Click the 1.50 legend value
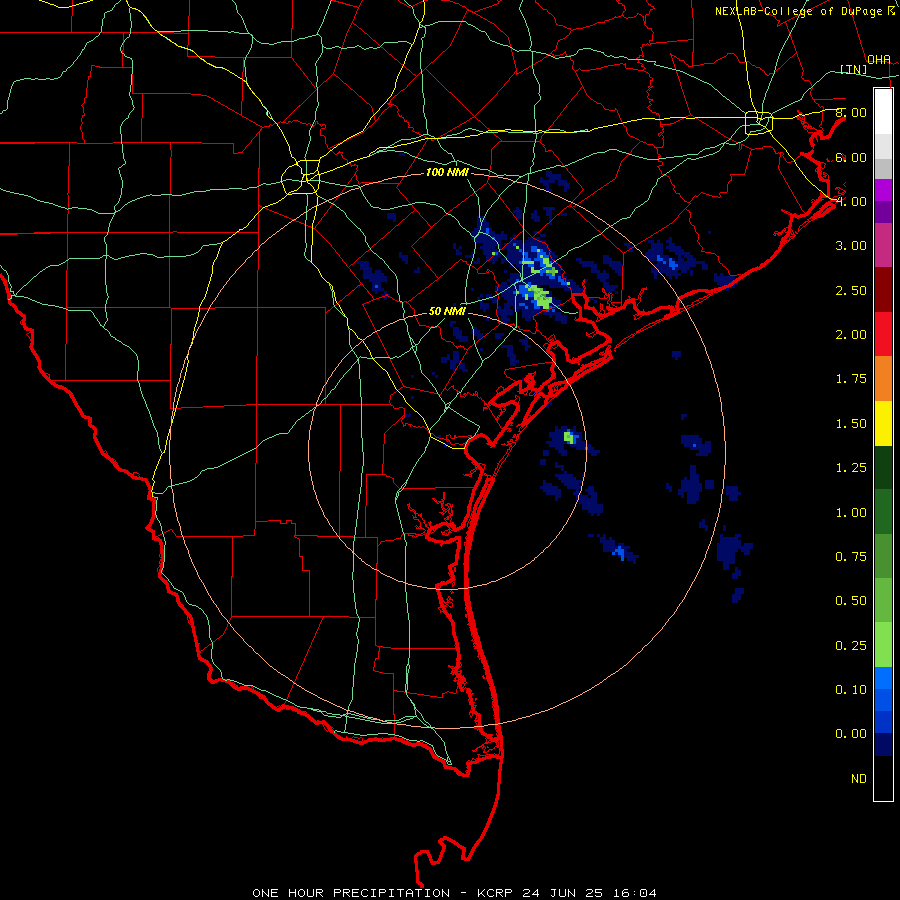This screenshot has width=900, height=900. (851, 424)
